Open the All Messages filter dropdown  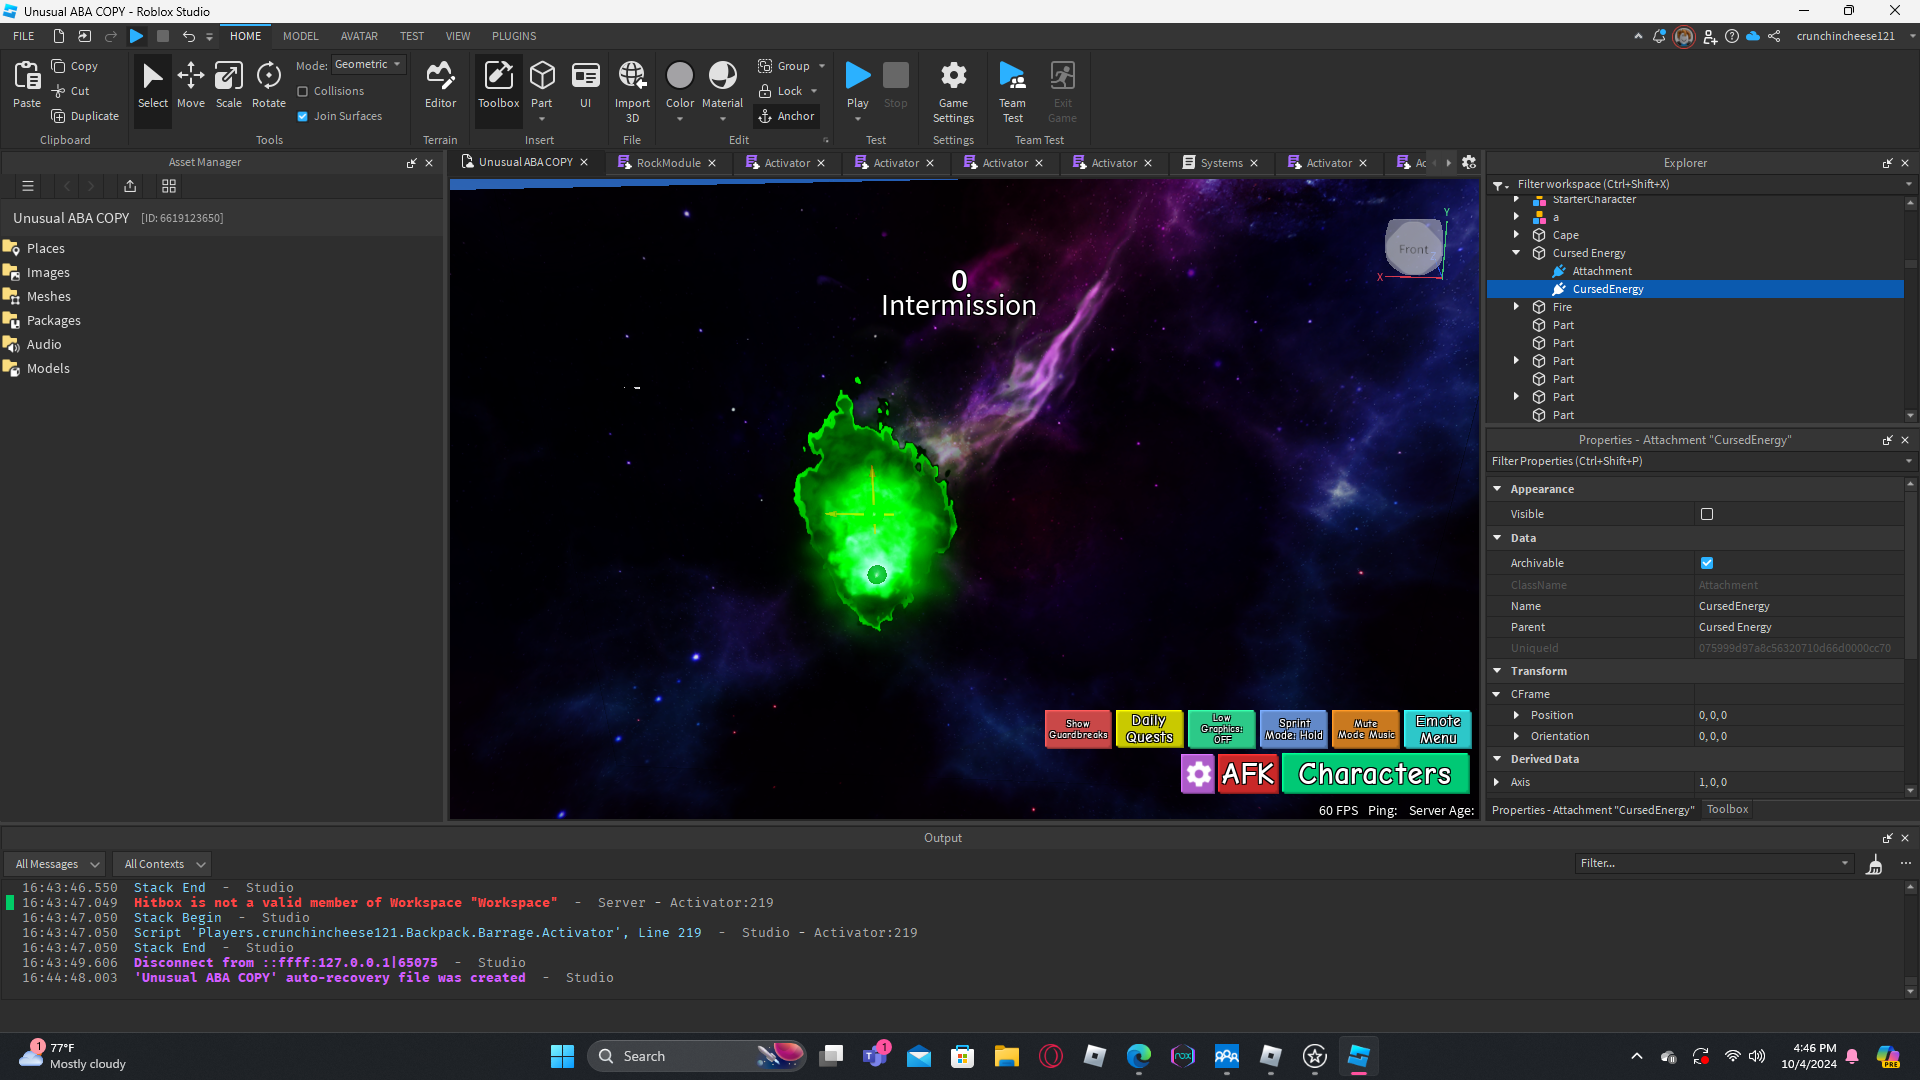point(56,864)
